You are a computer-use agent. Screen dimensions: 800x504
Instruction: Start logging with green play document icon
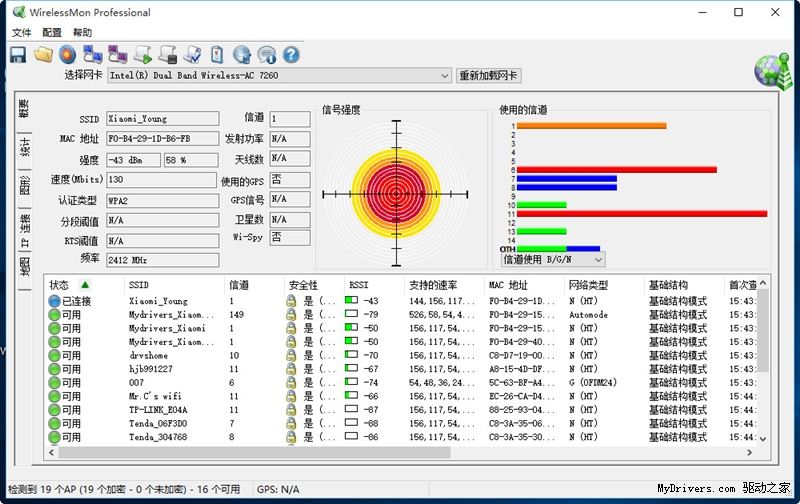point(142,55)
